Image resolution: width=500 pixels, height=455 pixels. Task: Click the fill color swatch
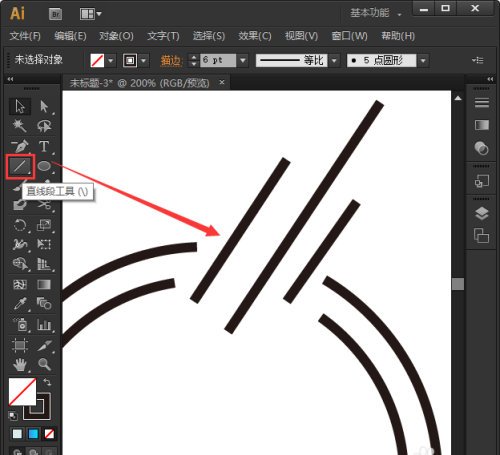pyautogui.click(x=22, y=391)
